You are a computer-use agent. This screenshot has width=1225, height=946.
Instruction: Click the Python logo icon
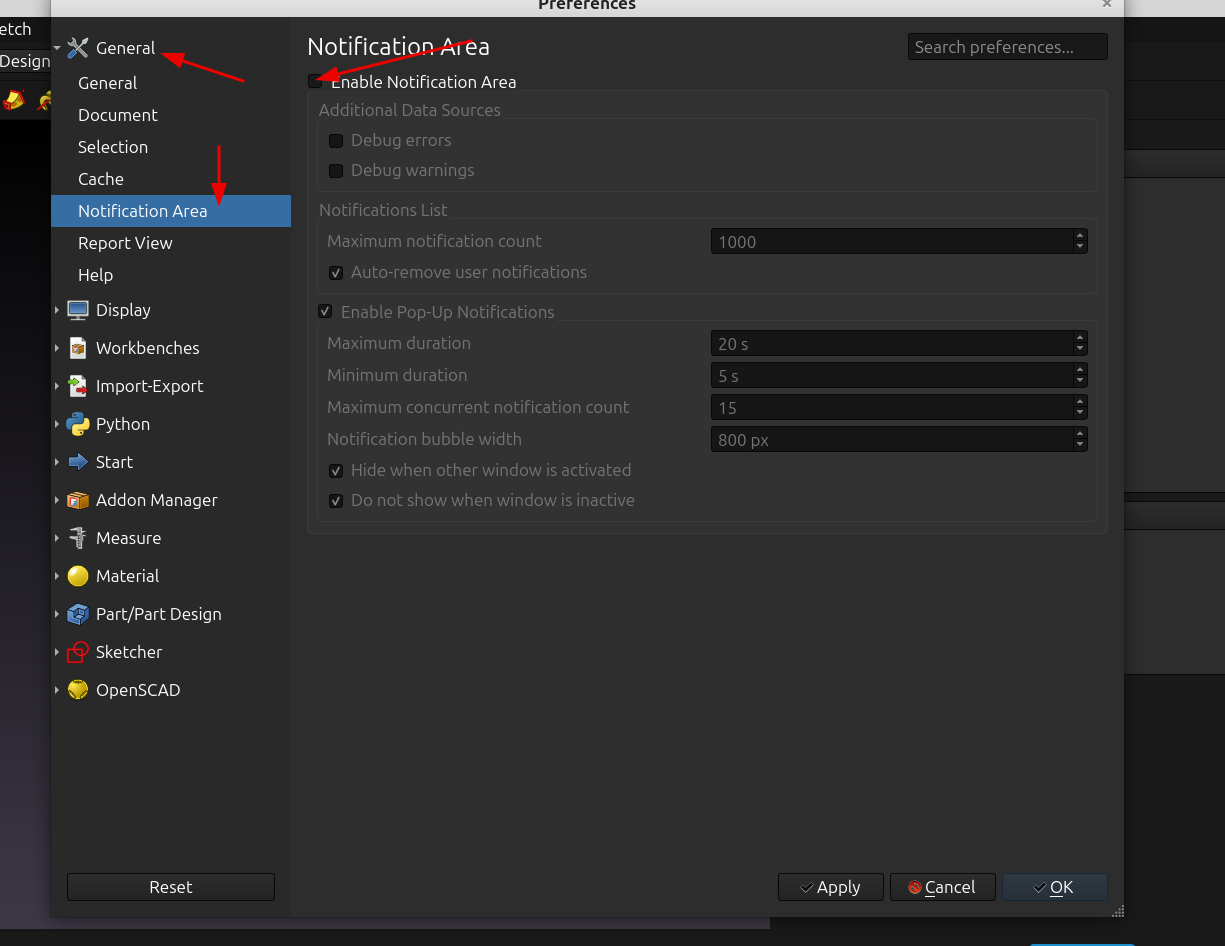click(78, 424)
